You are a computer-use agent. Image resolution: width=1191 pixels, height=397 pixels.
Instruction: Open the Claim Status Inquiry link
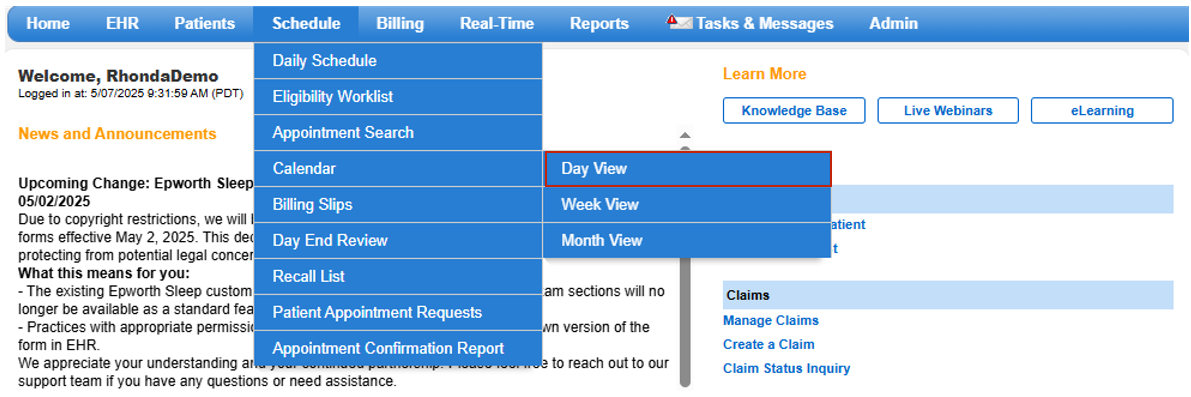[x=787, y=368]
